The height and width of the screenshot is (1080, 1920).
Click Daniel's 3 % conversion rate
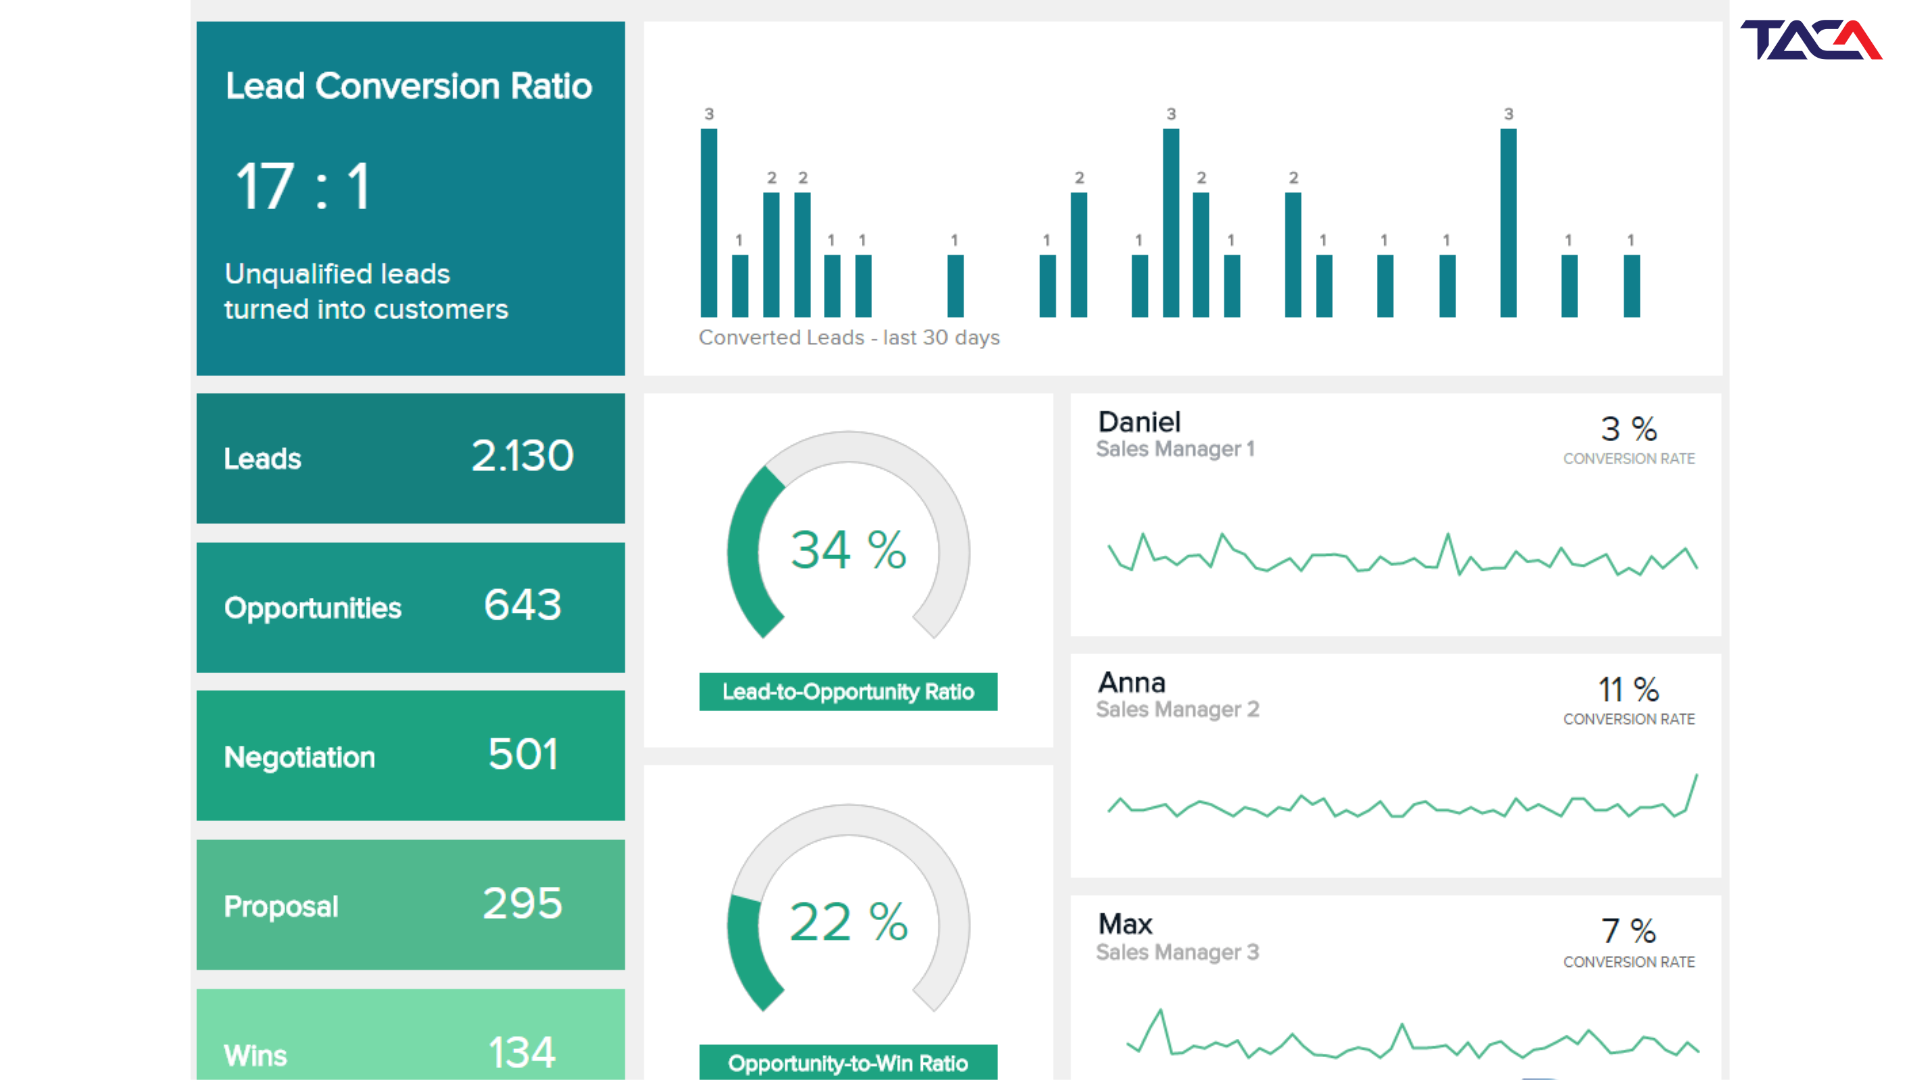[1628, 429]
